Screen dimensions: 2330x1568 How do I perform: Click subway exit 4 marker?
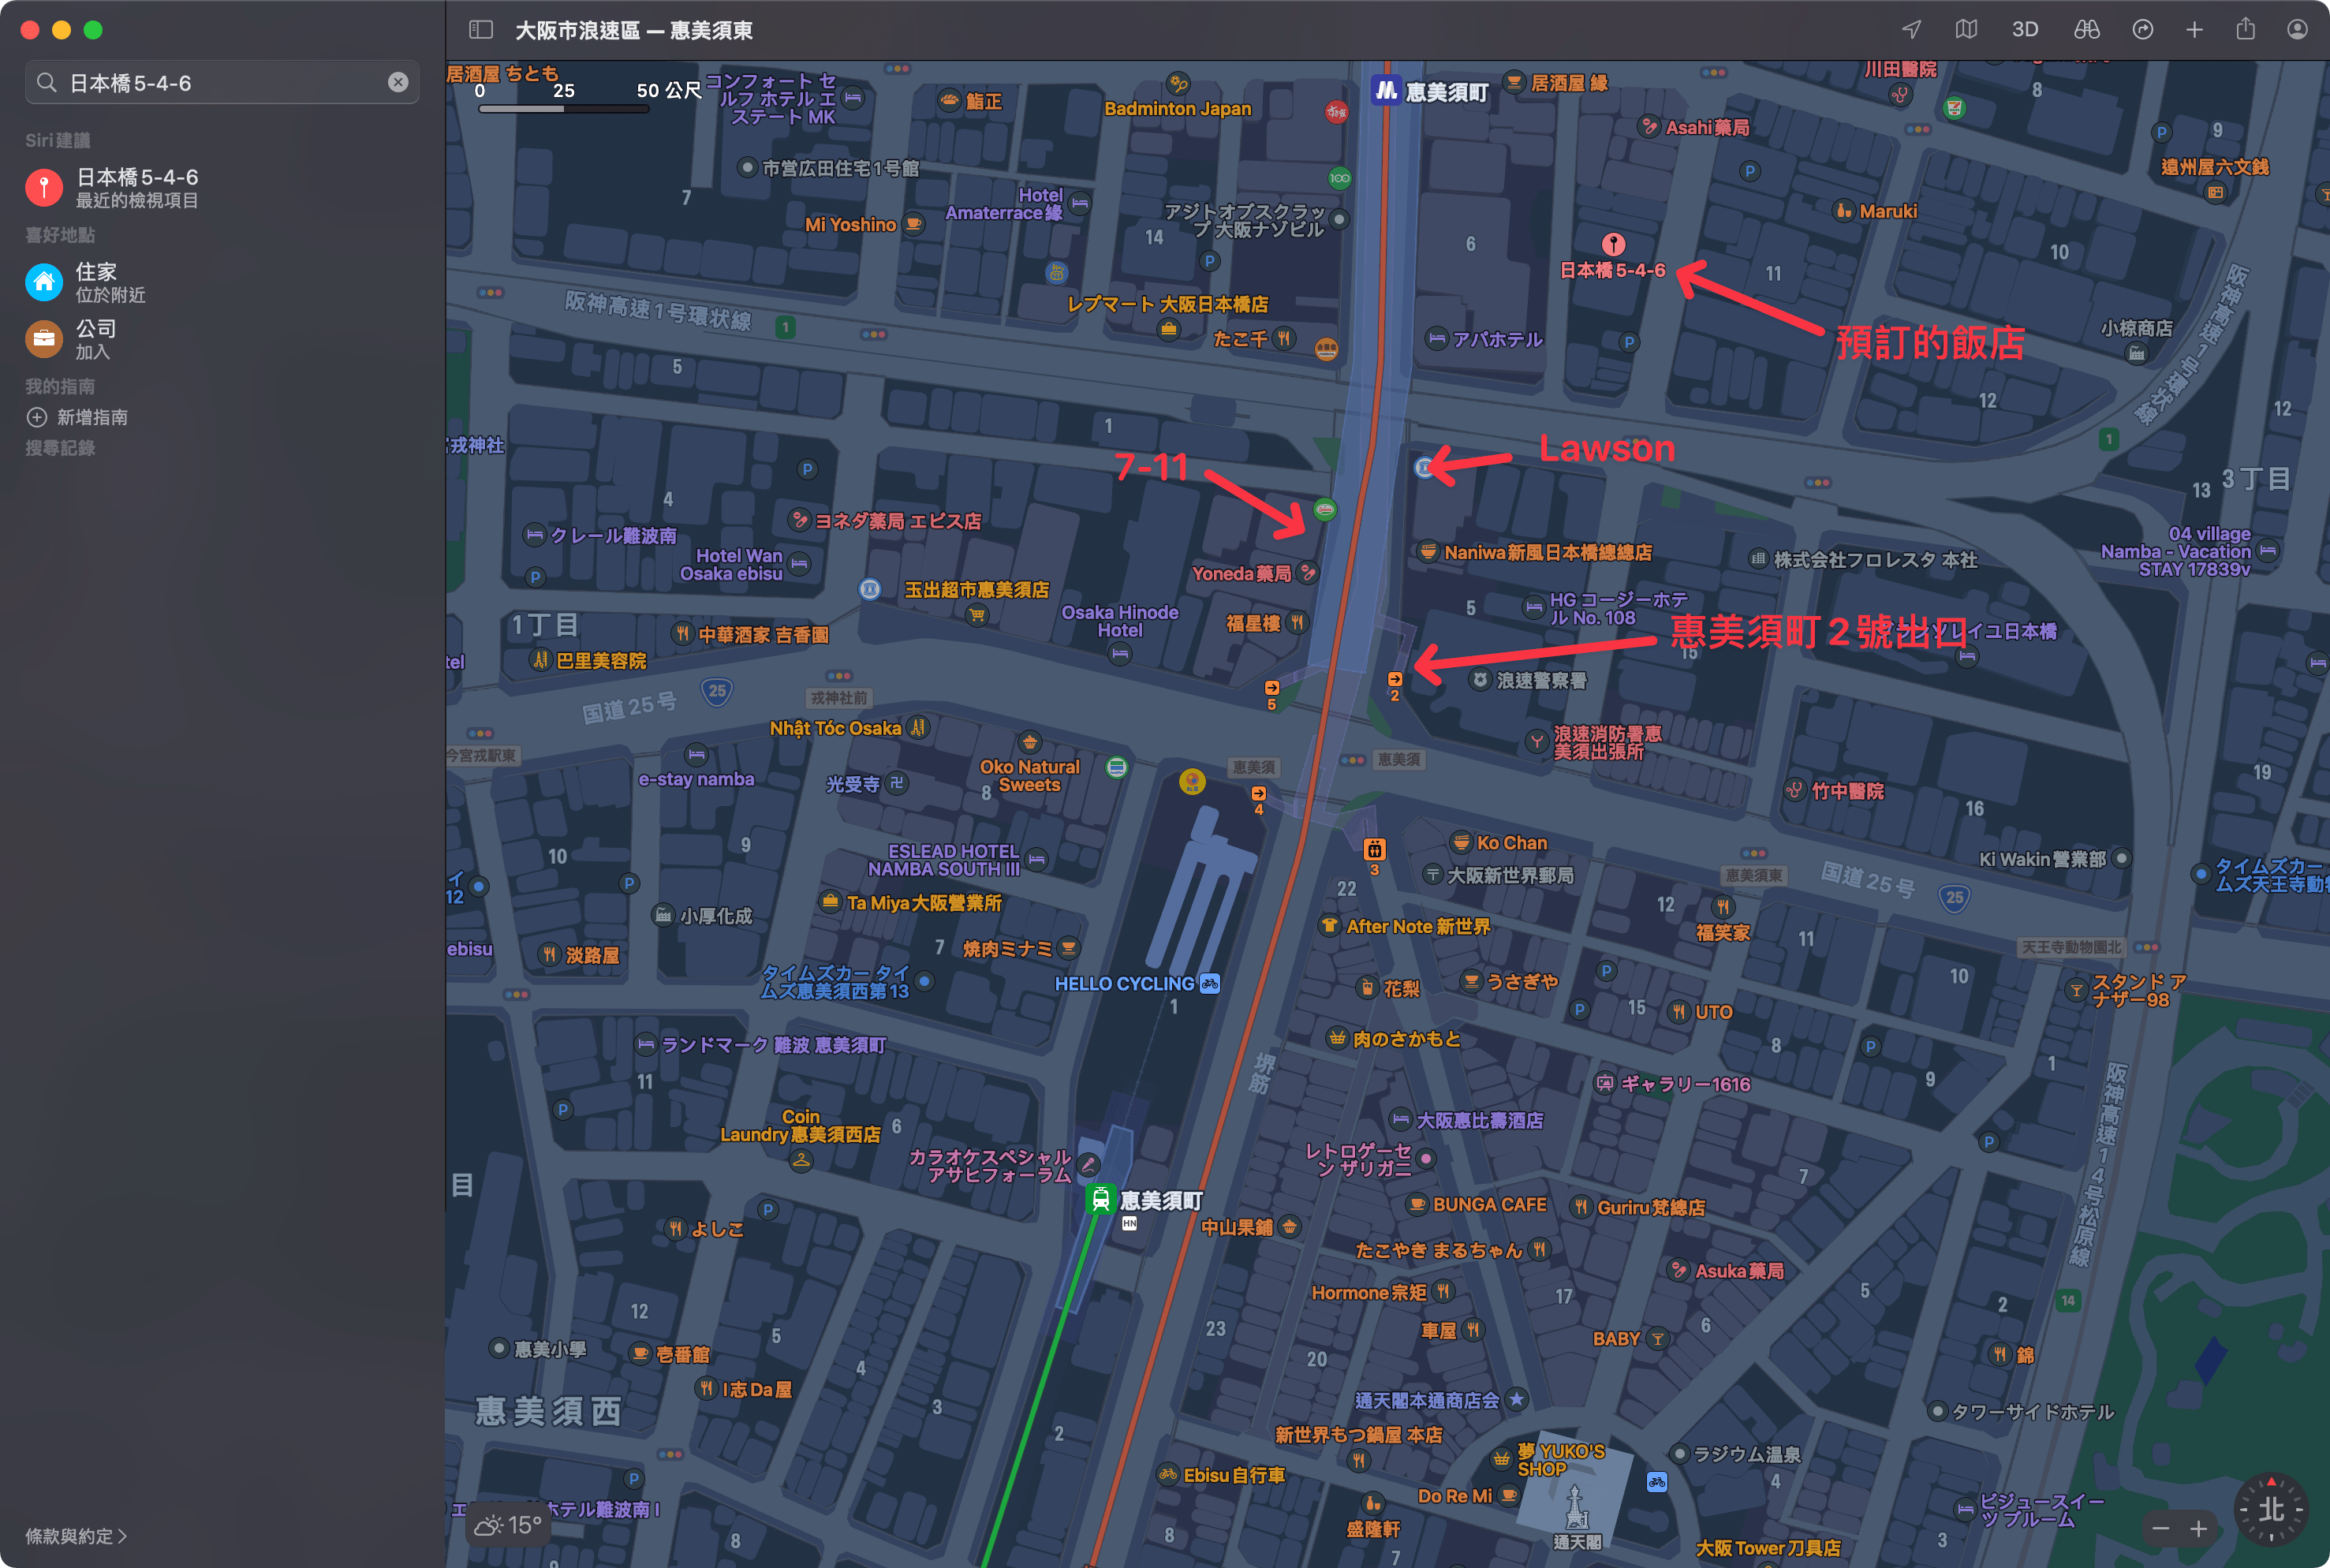coord(1259,793)
